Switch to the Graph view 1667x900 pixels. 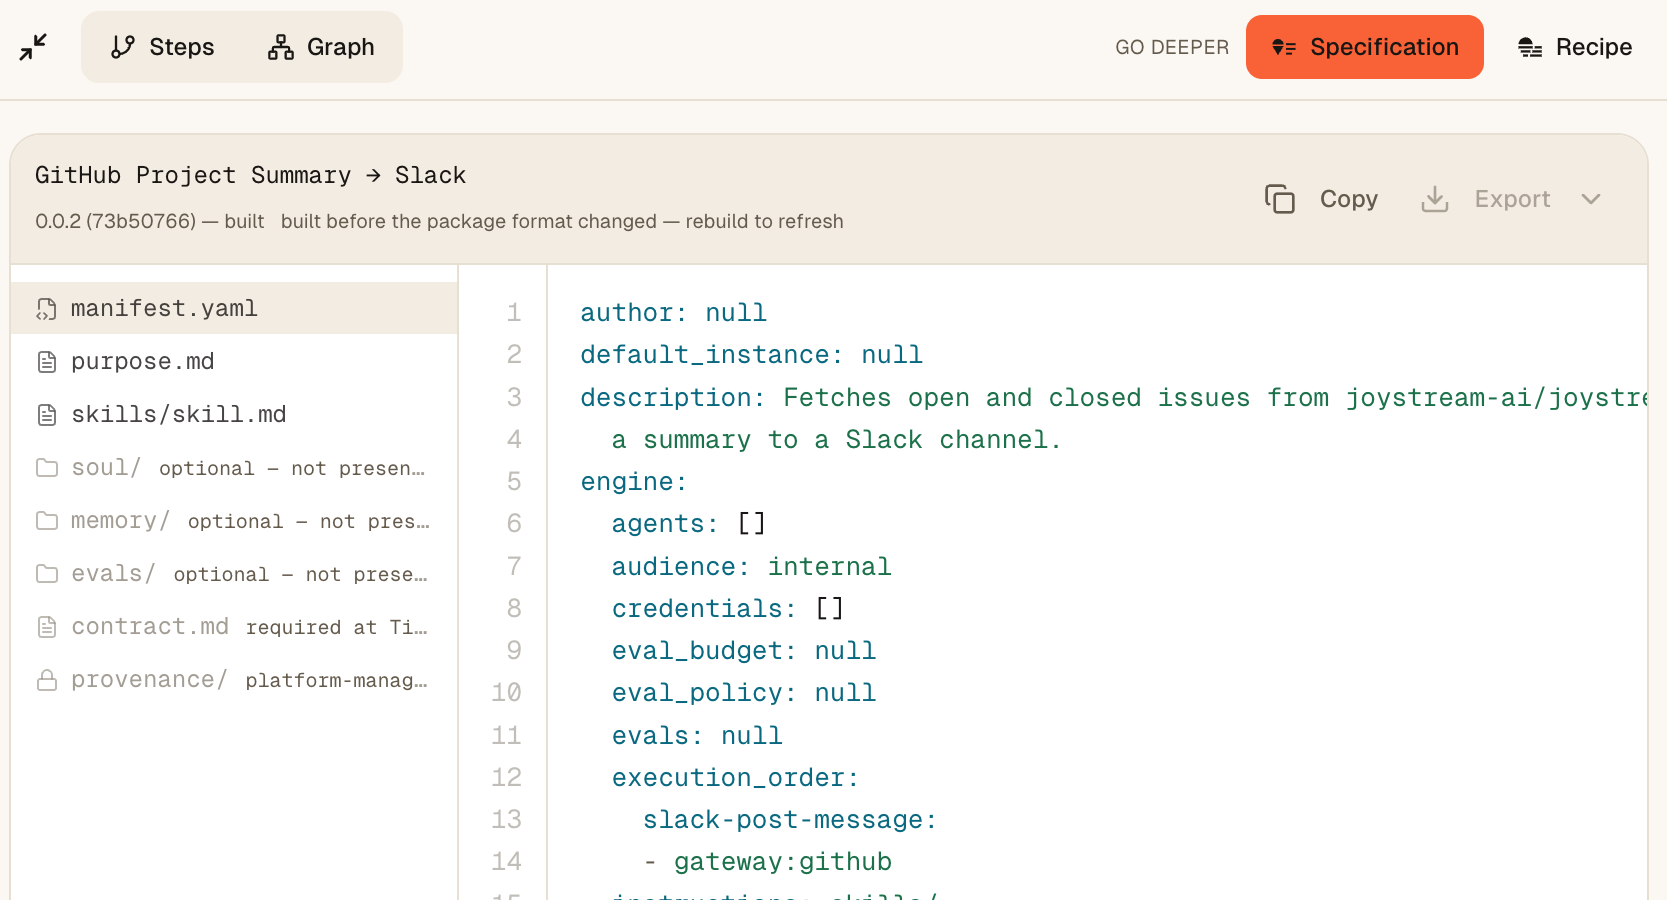[321, 47]
